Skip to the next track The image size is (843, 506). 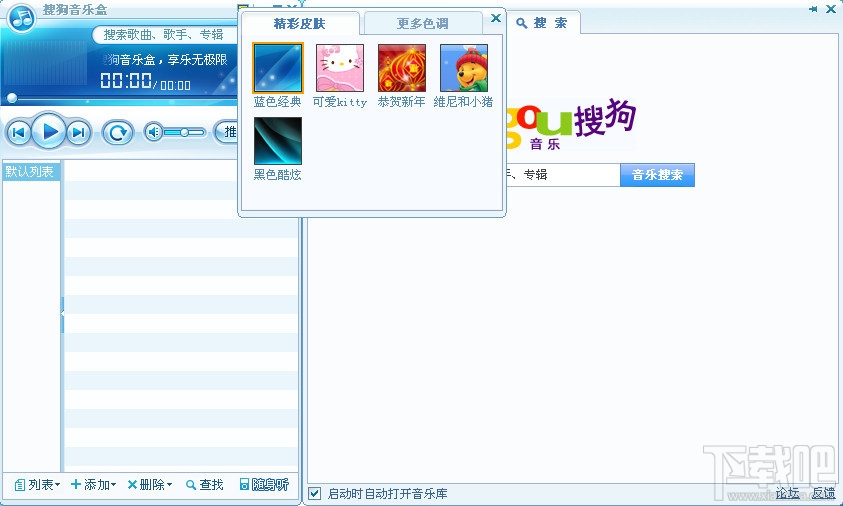78,132
